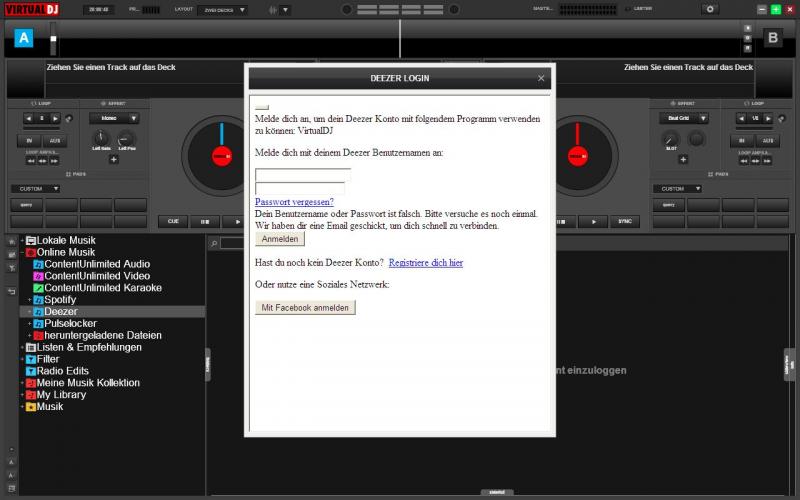Adjust the Left Pan knob
The image size is (800, 500).
click(126, 138)
